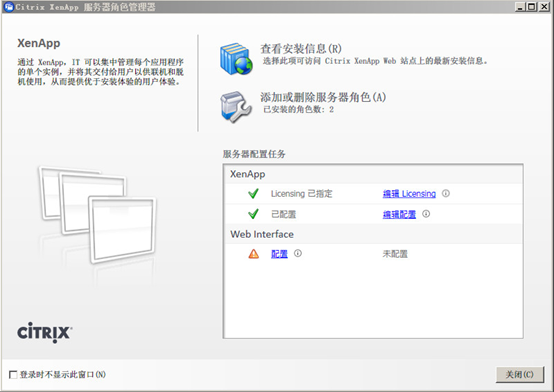Screen dimensions: 554x392
Task: Select the 未配置 status text
Action: click(395, 254)
